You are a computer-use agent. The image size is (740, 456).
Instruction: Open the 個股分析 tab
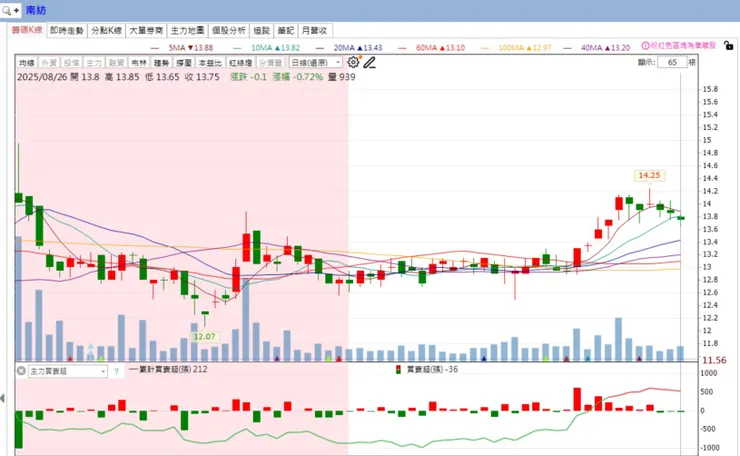point(228,31)
